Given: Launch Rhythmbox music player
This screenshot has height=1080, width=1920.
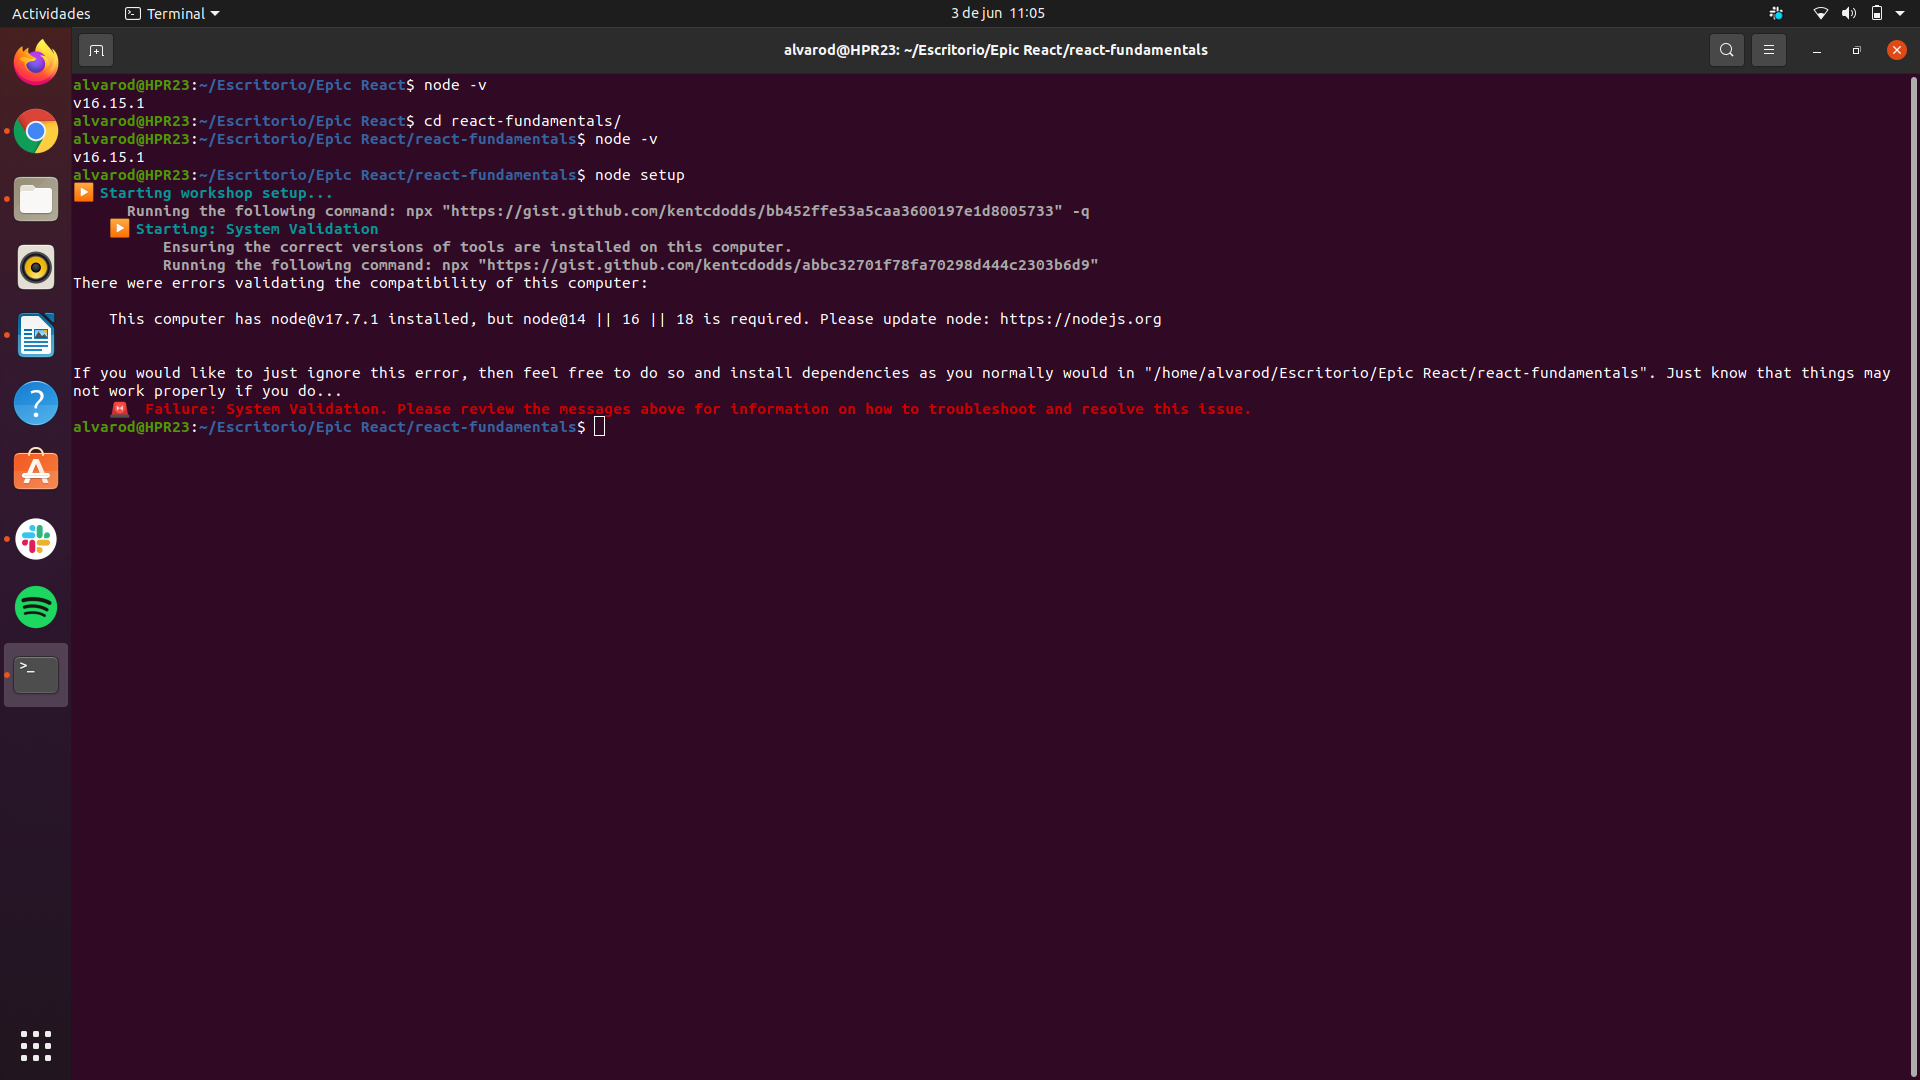Looking at the screenshot, I should pos(36,267).
